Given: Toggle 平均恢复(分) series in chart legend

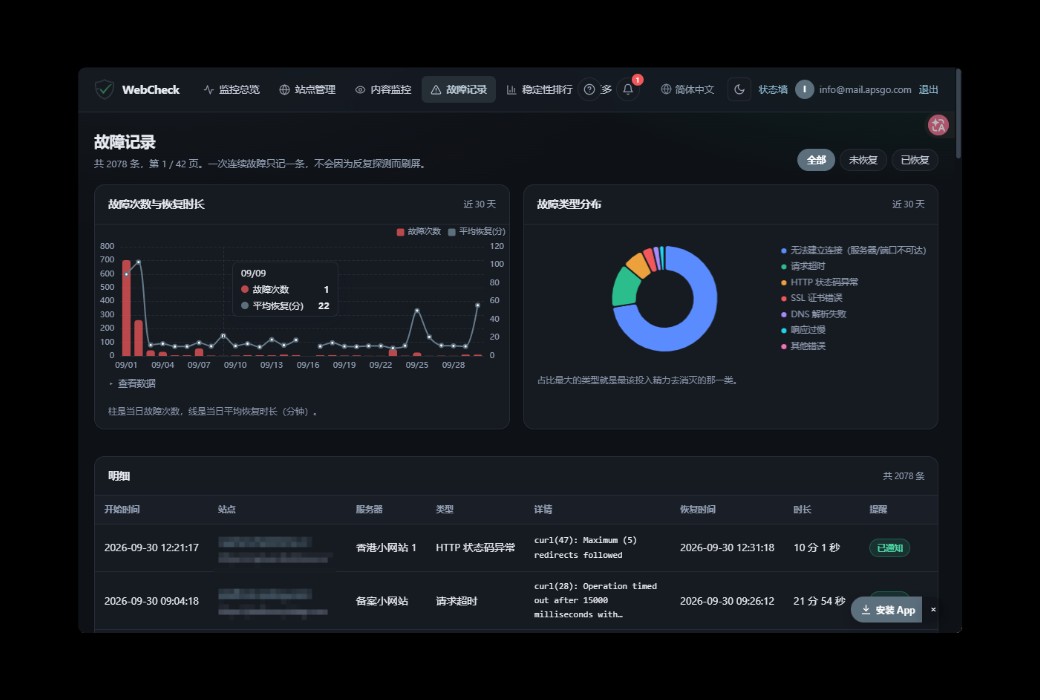Looking at the screenshot, I should point(476,232).
